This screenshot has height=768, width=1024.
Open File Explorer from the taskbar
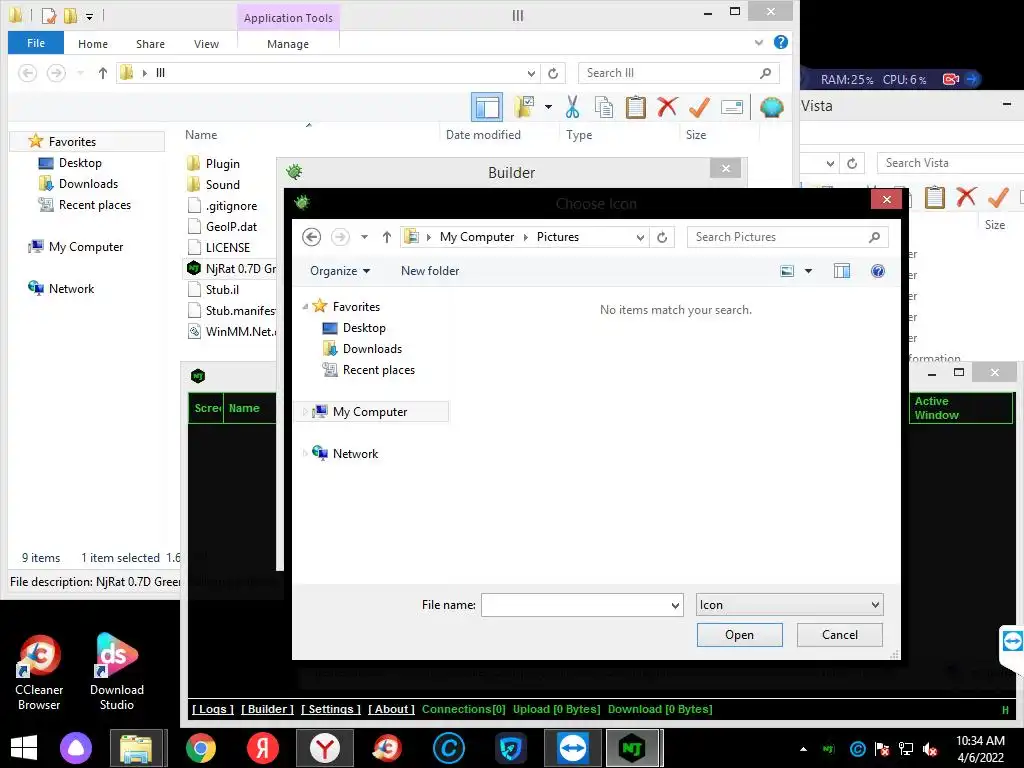pyautogui.click(x=135, y=748)
